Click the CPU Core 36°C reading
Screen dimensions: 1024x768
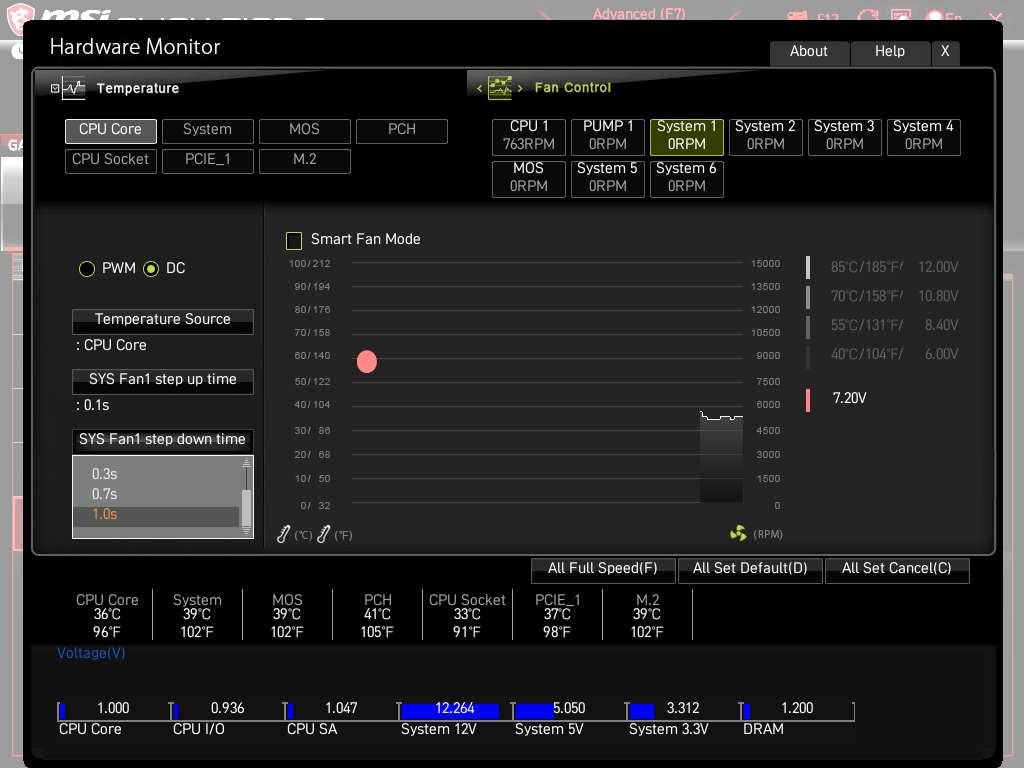[x=107, y=615]
